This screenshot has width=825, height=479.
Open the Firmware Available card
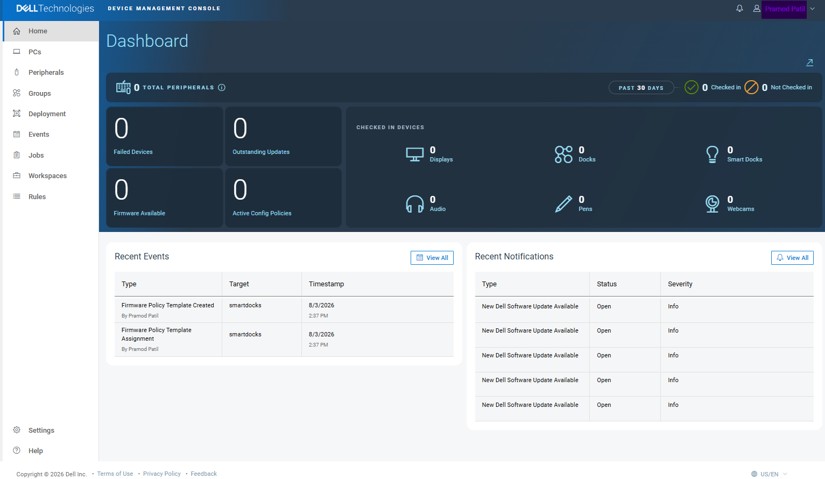165,198
